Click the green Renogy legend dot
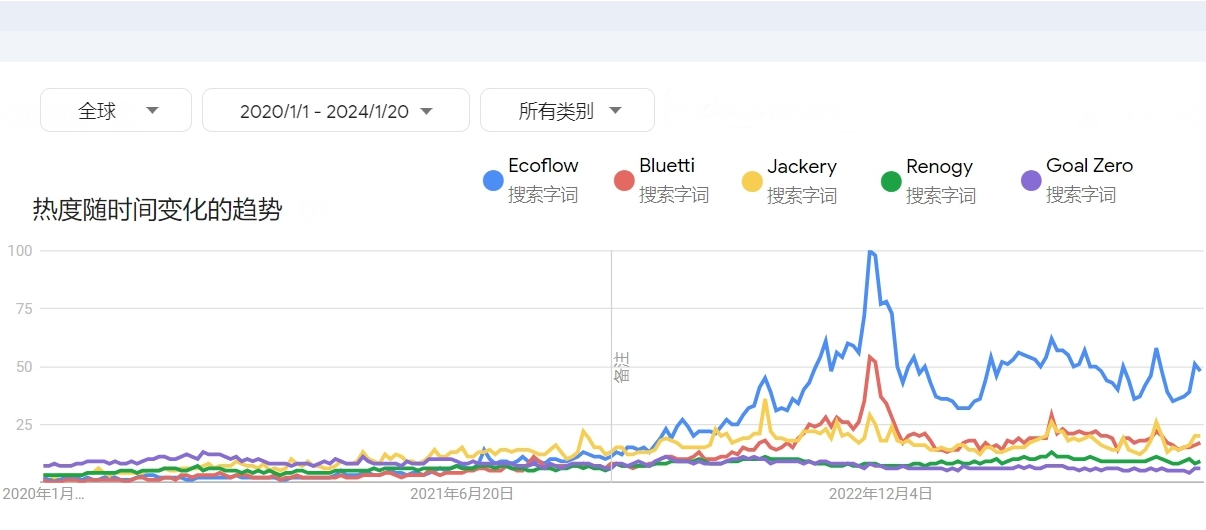Screen dimensions: 1206x530 click(x=890, y=180)
